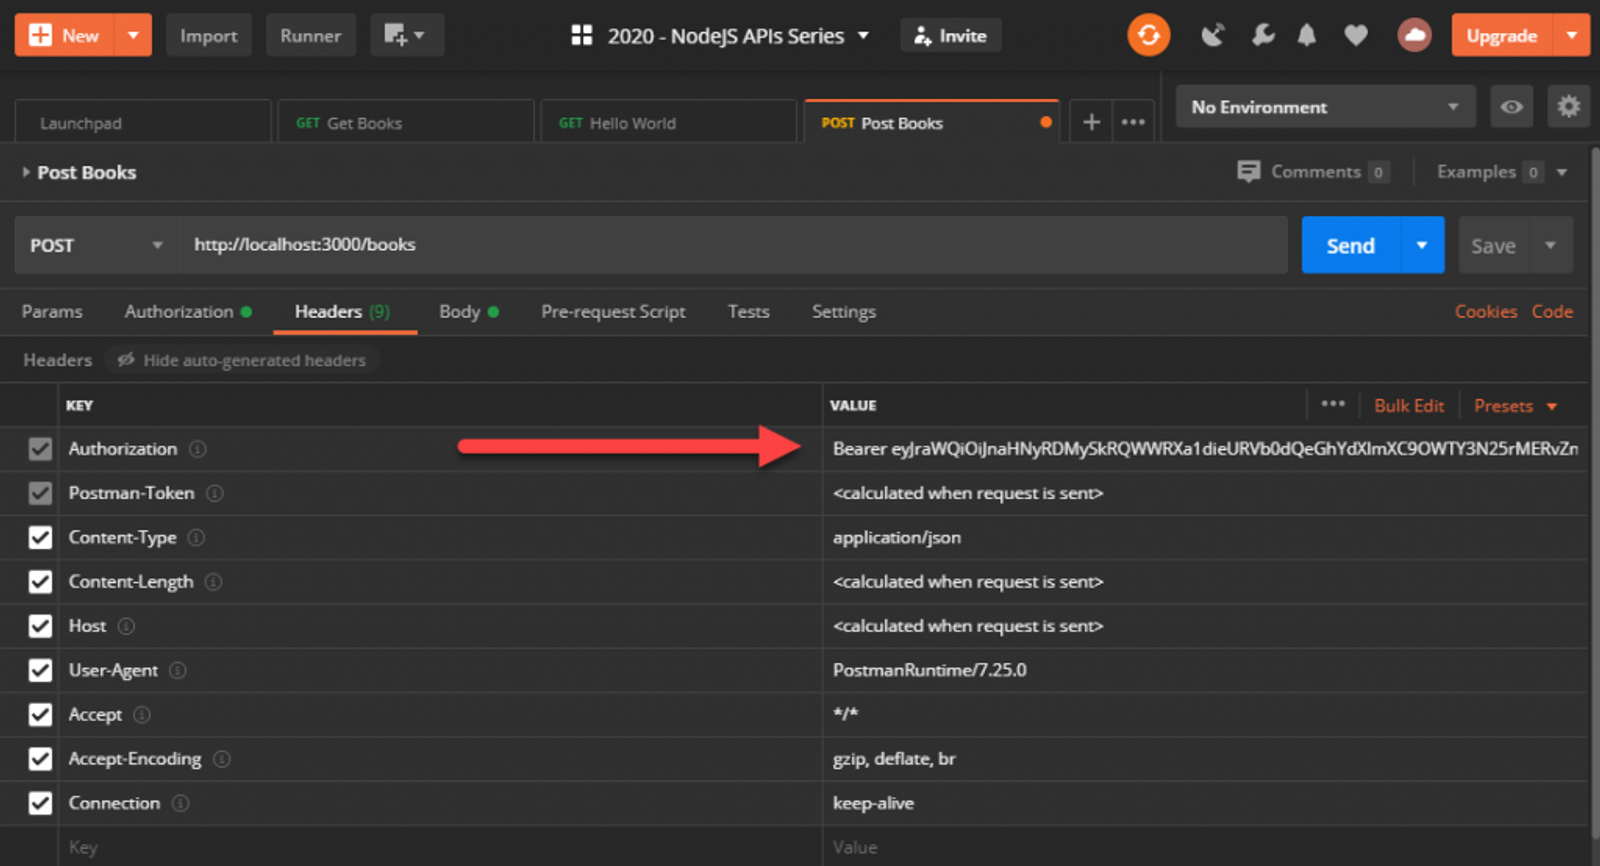Open the New button dropdown arrow
This screenshot has width=1600, height=866.
[133, 36]
